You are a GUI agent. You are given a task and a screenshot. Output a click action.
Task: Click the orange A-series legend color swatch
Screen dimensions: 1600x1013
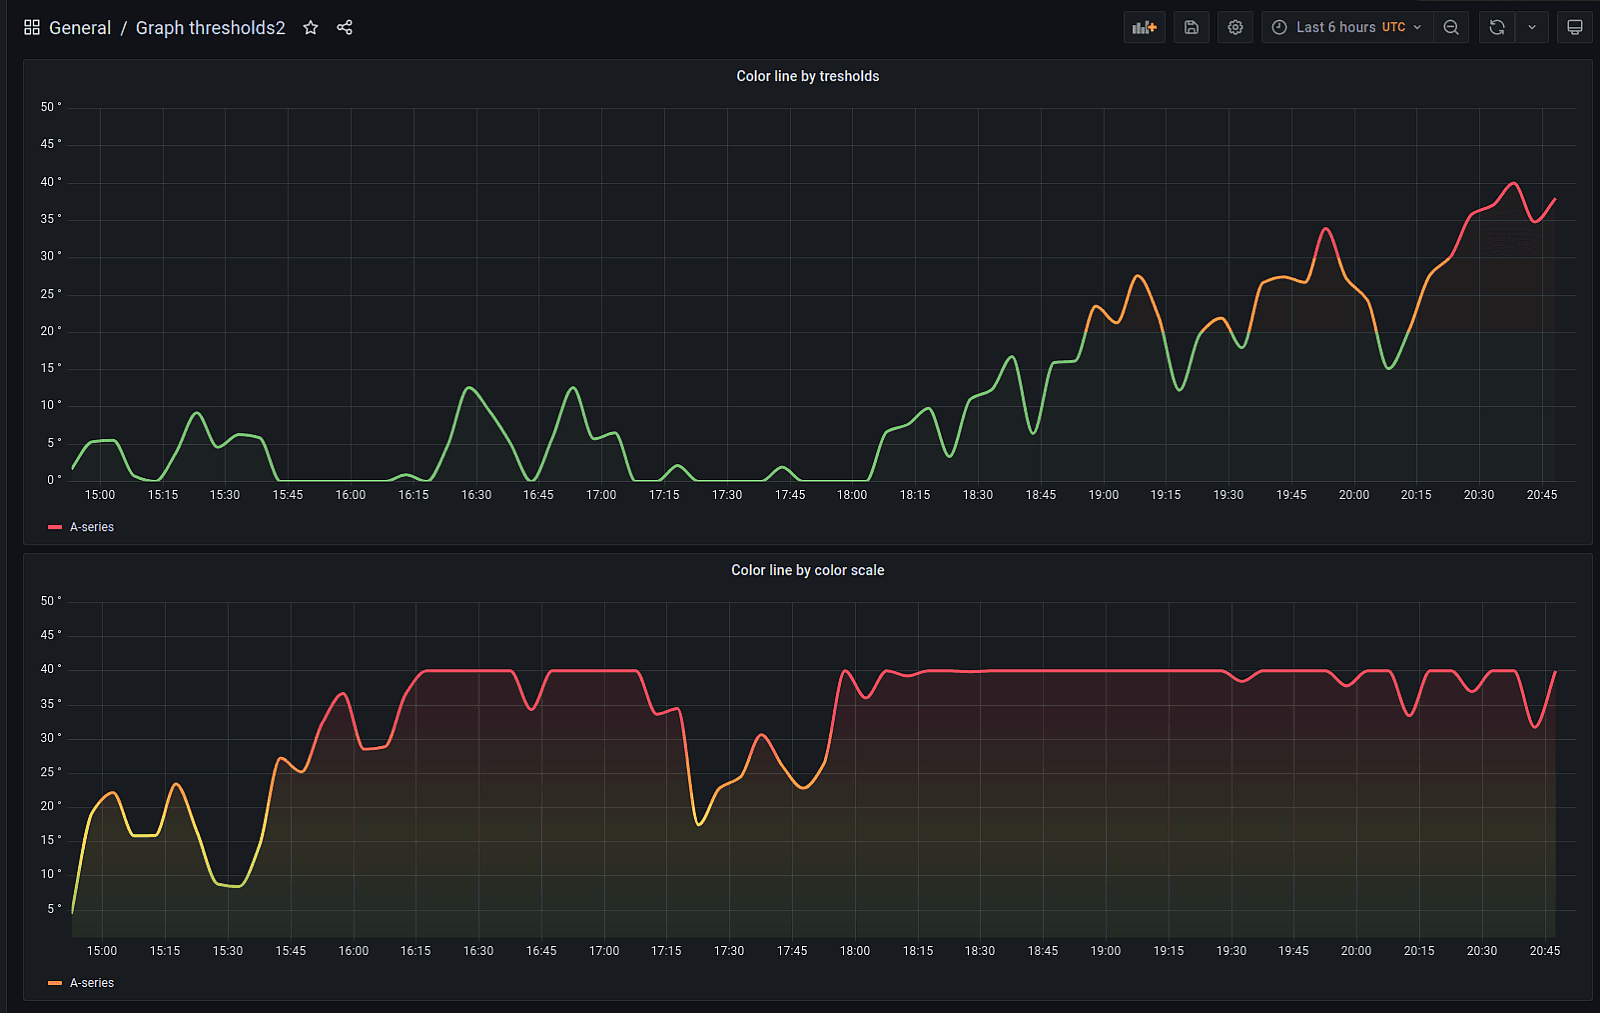click(55, 983)
